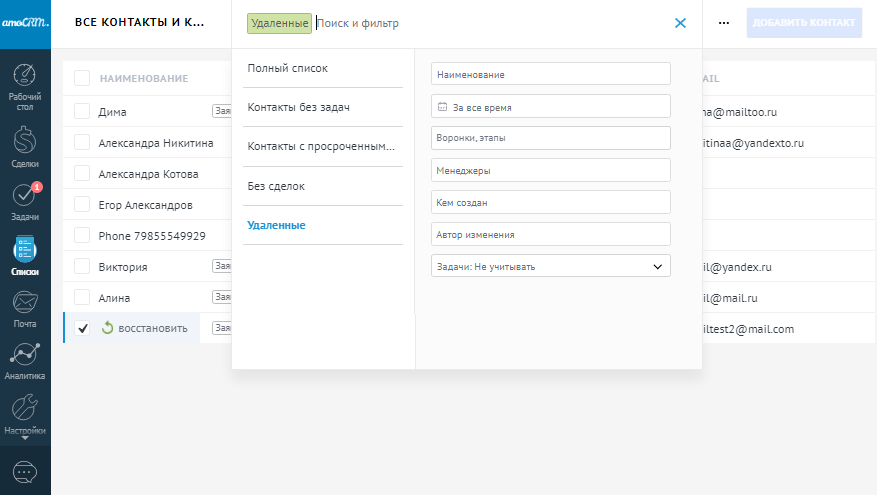Open the За все время date selector
Viewport: 877px width, 495px height.
click(x=550, y=106)
